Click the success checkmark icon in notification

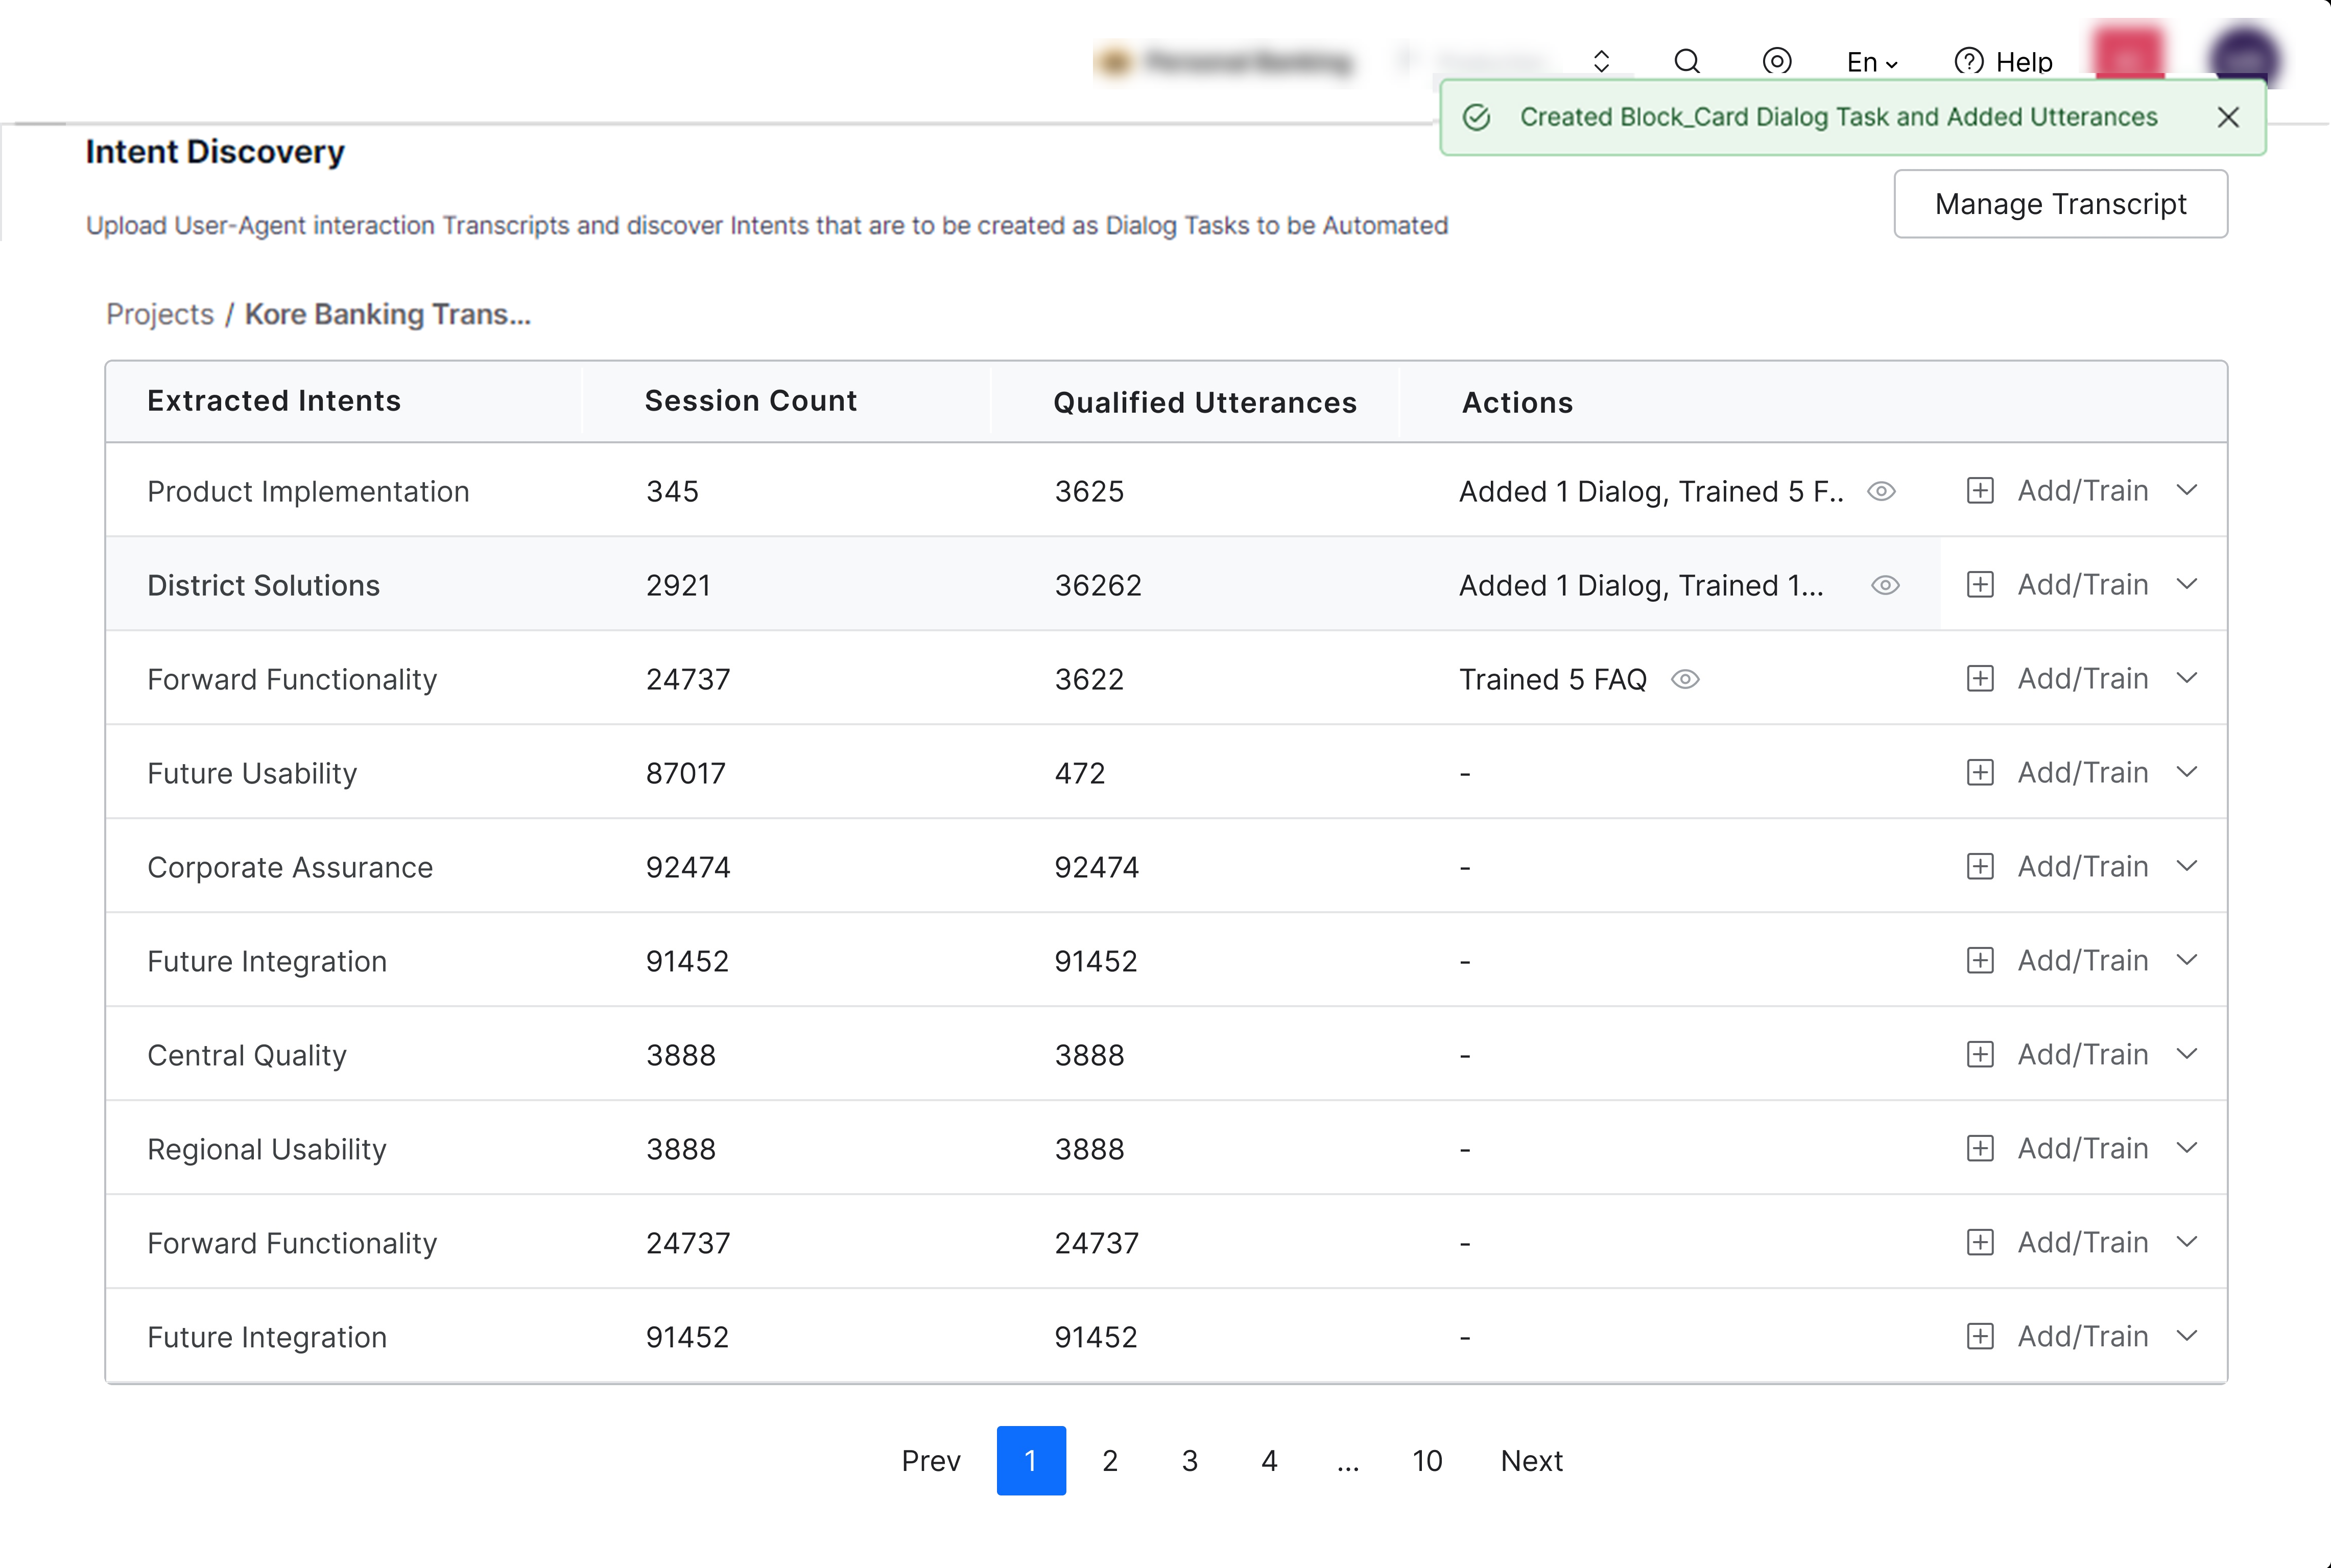pyautogui.click(x=1476, y=118)
